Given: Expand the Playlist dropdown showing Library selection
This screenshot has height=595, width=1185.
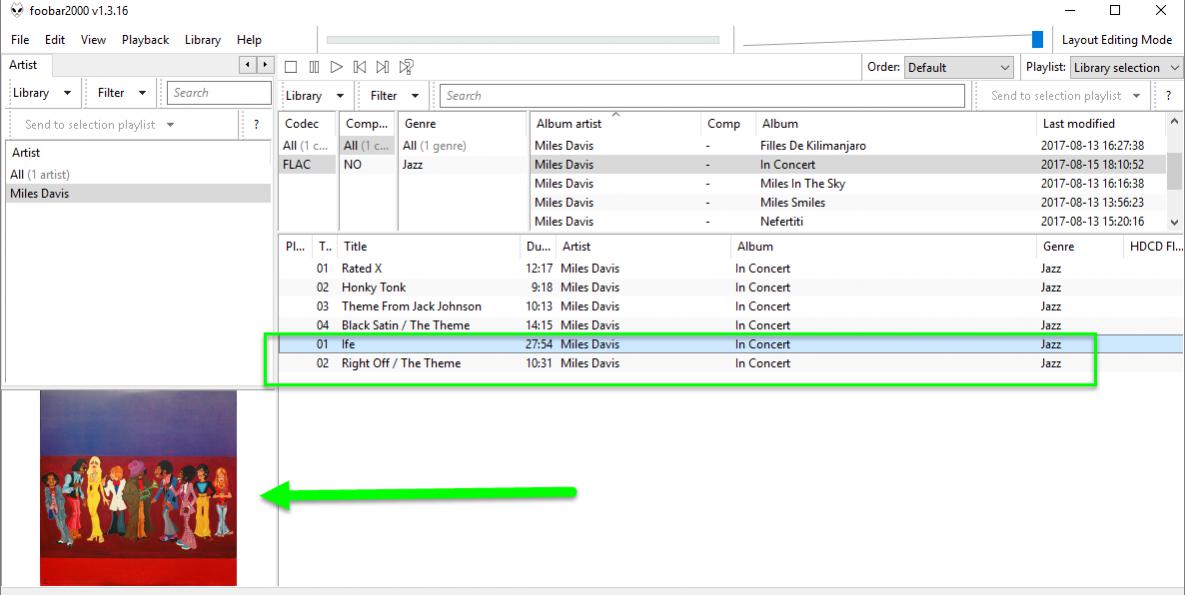Looking at the screenshot, I should [1126, 68].
